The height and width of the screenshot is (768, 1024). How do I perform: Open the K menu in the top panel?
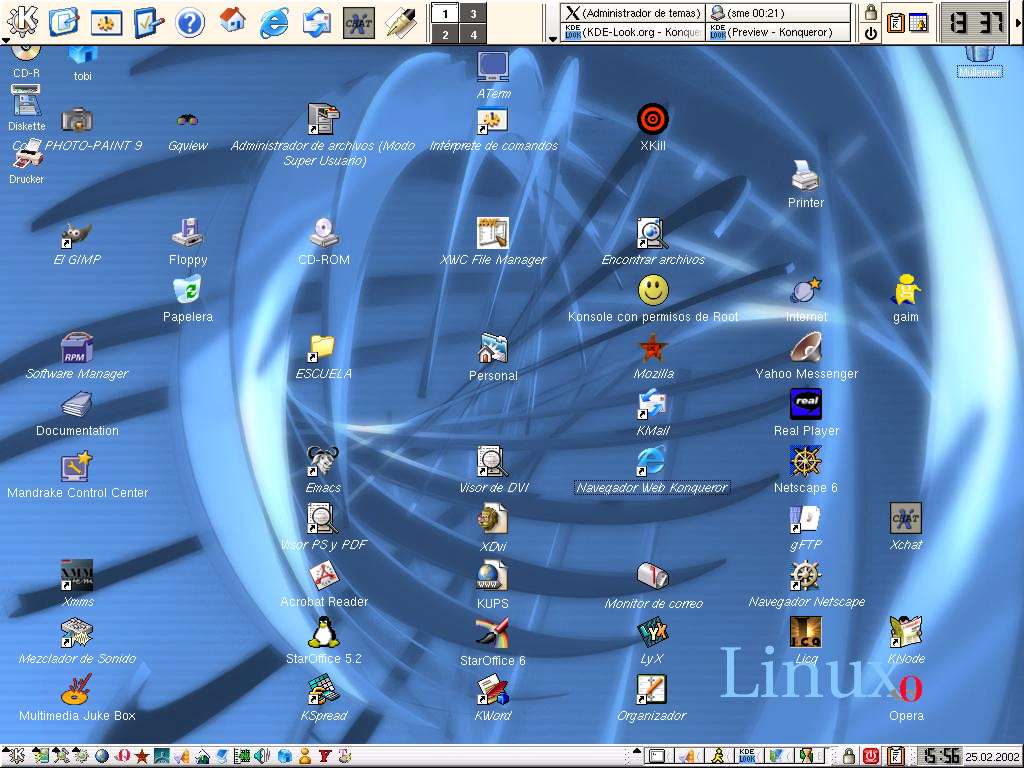pos(22,22)
